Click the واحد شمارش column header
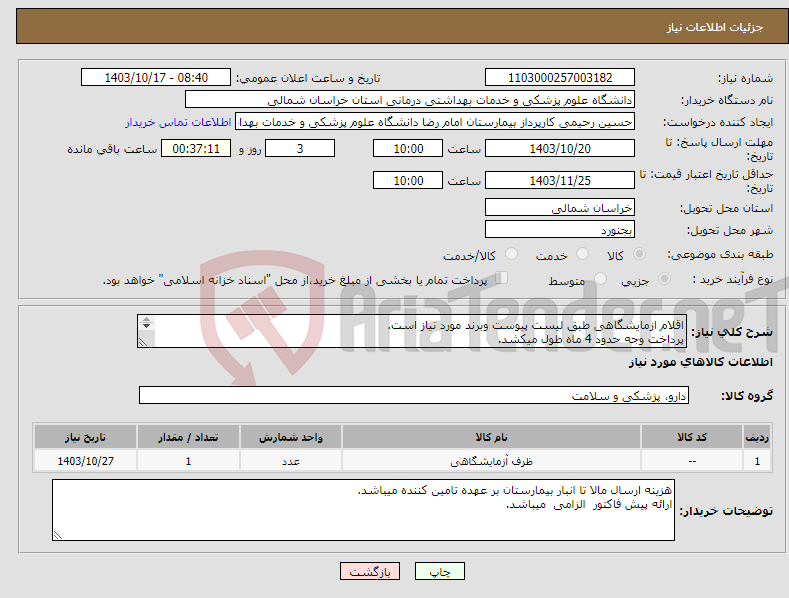Viewport: 789px width, 598px height. 291,437
